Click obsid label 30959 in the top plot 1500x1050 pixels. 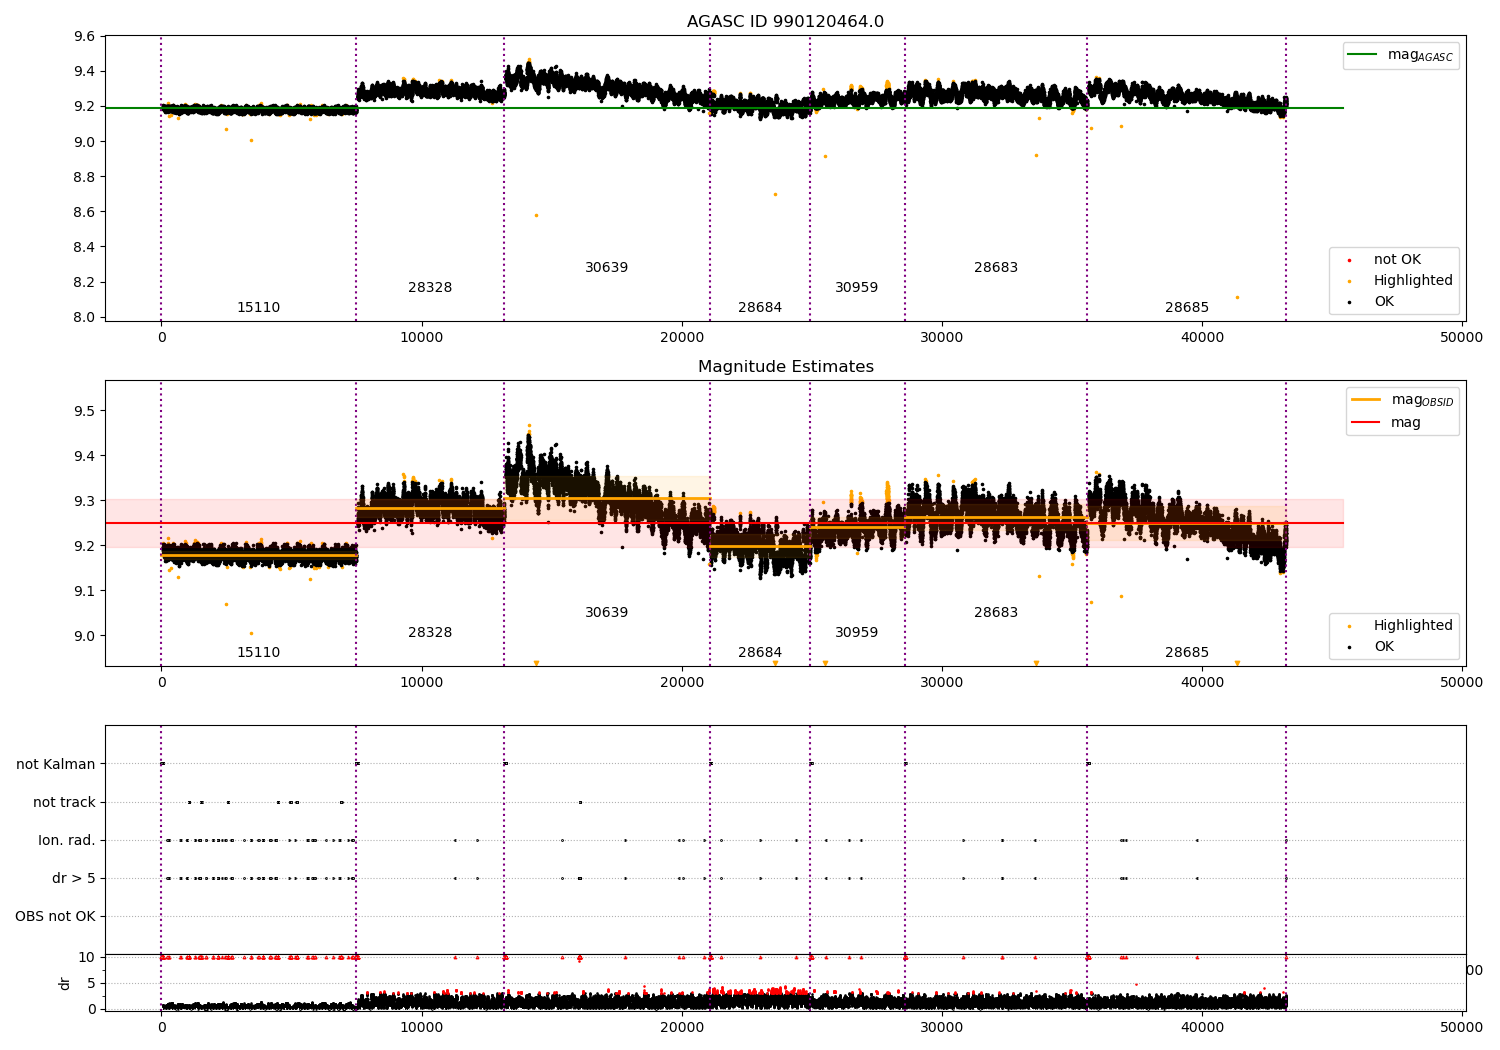[857, 288]
